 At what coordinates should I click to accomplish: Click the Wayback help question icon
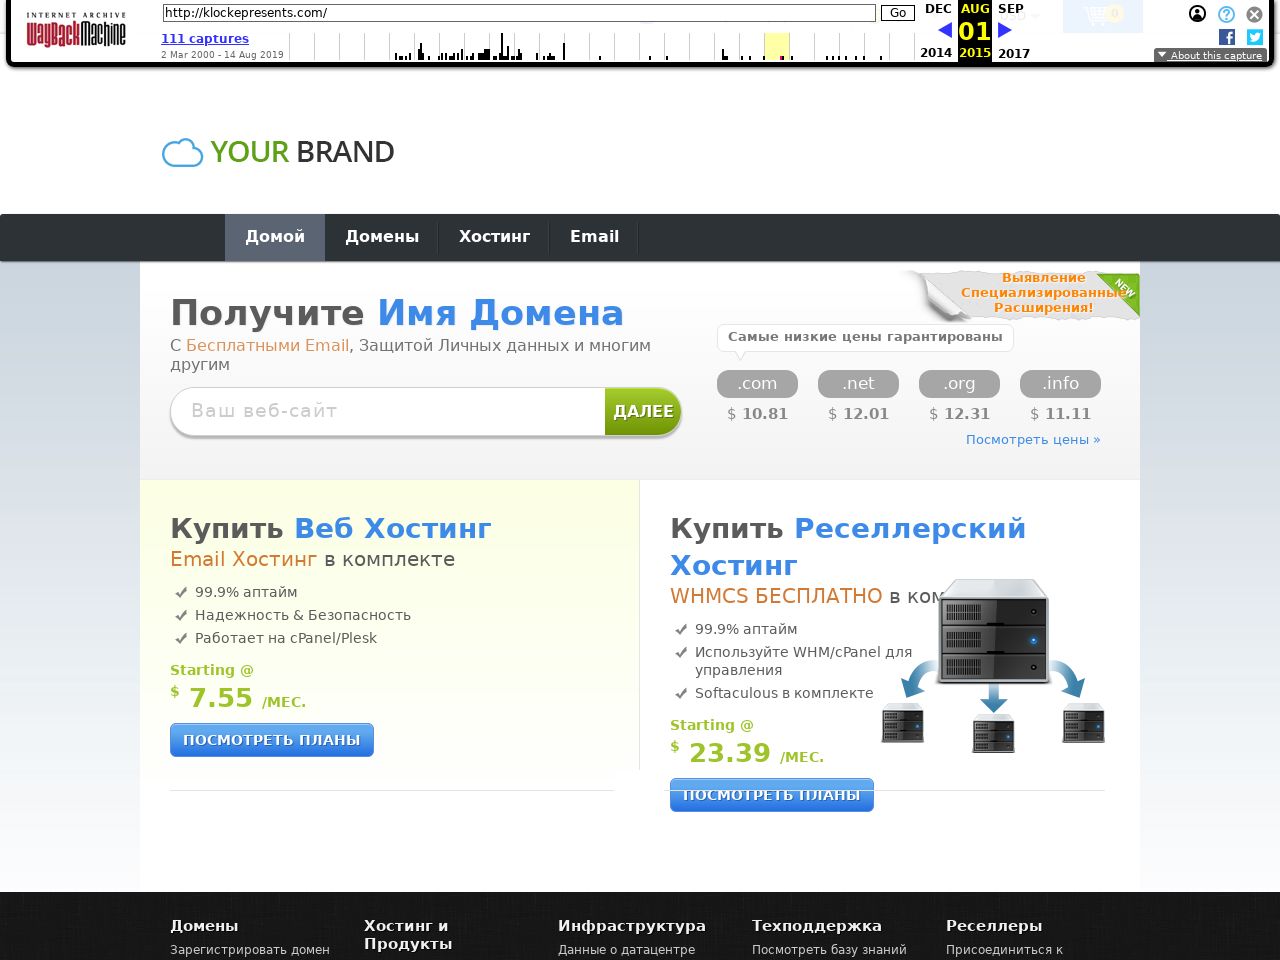click(1226, 14)
